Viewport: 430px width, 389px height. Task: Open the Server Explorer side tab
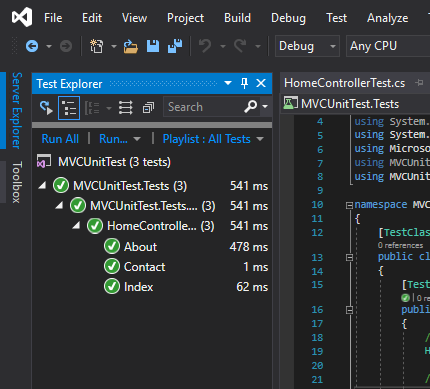pos(17,110)
